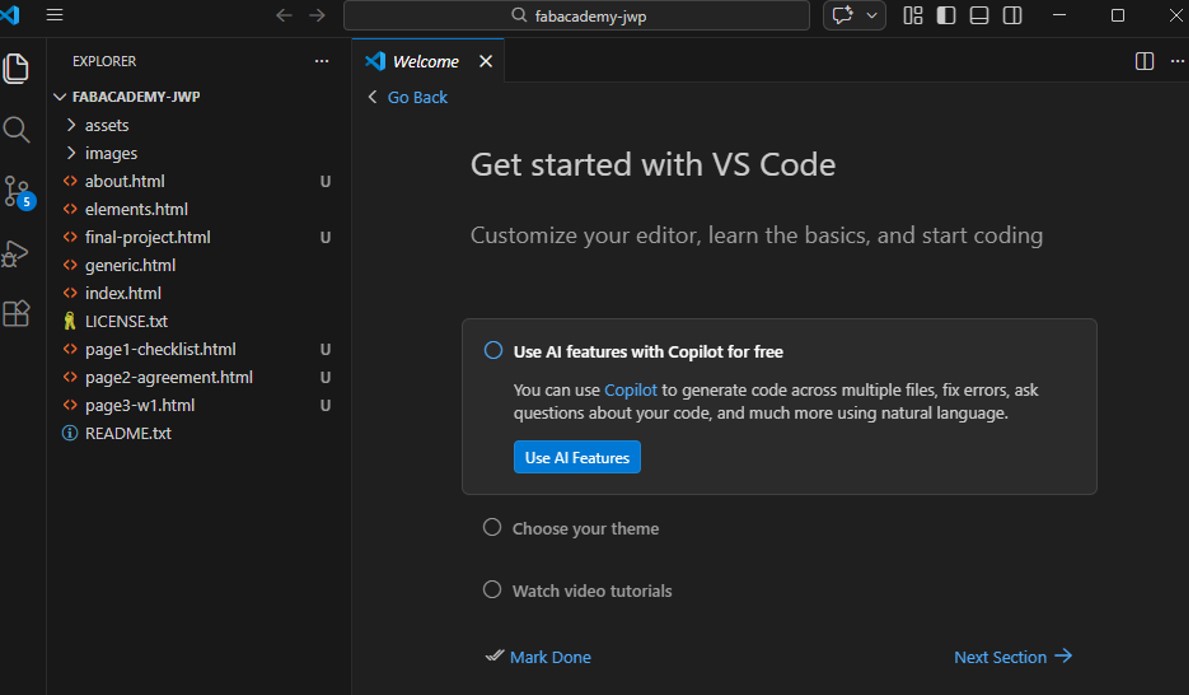Expand the images folder
Screen dimensions: 1189x695
(70, 152)
